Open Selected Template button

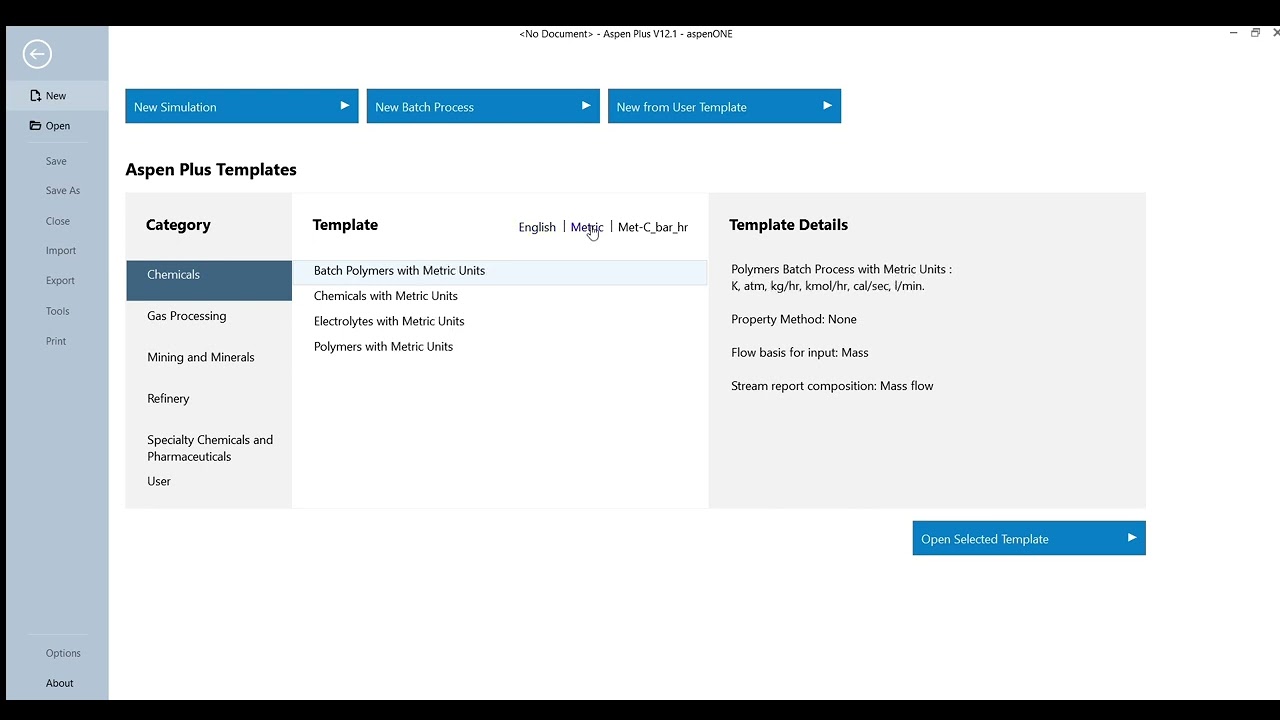(x=1029, y=538)
